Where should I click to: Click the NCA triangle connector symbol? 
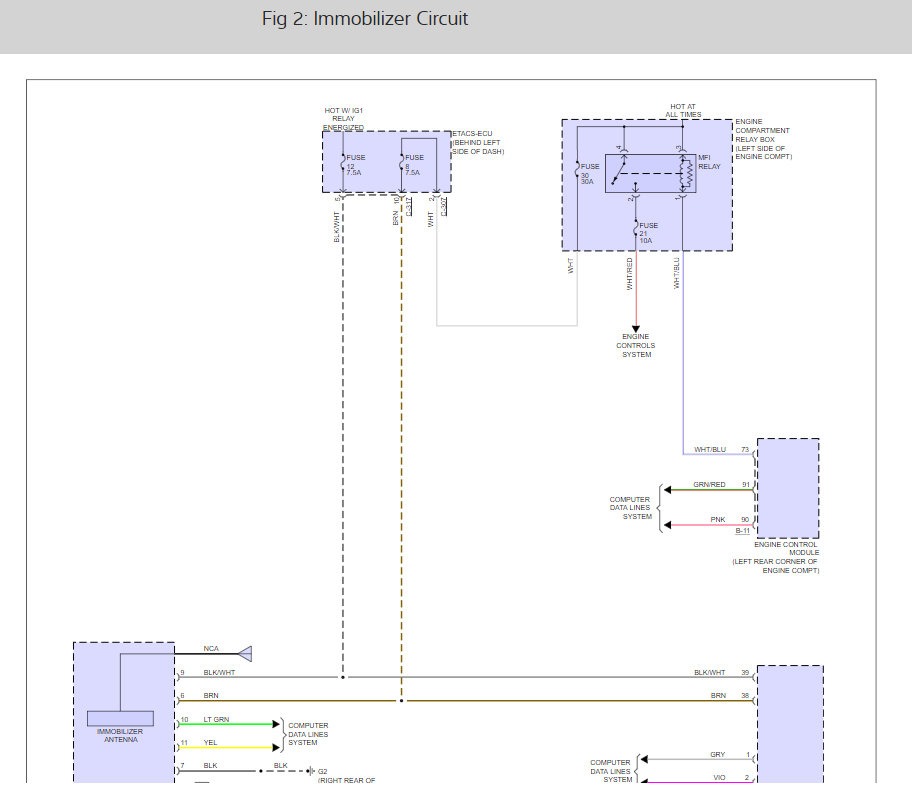pyautogui.click(x=245, y=654)
